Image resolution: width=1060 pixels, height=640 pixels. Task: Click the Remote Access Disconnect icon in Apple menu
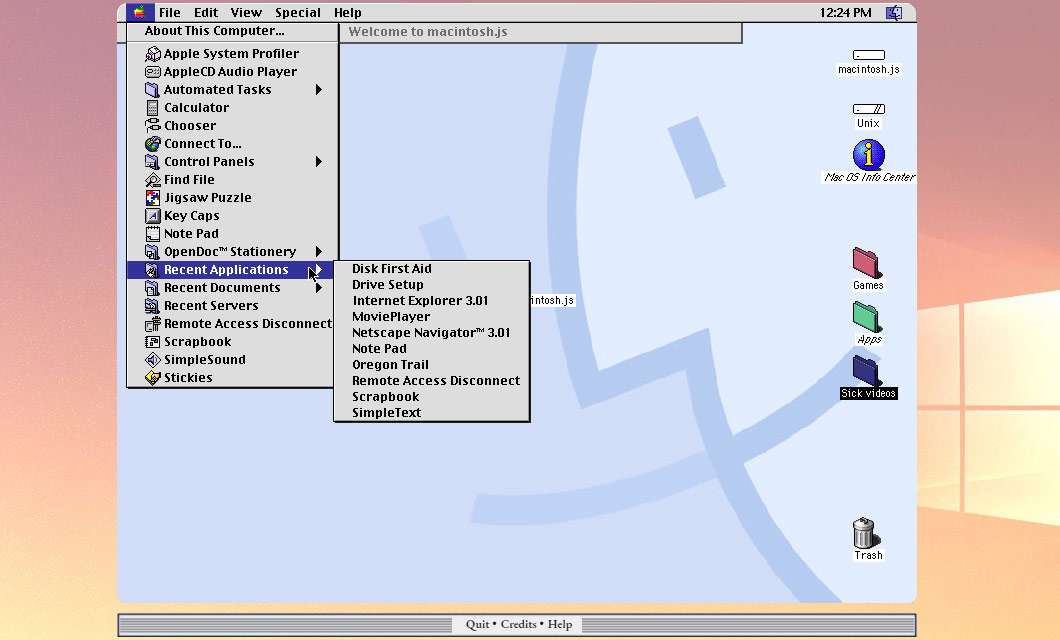pos(153,324)
